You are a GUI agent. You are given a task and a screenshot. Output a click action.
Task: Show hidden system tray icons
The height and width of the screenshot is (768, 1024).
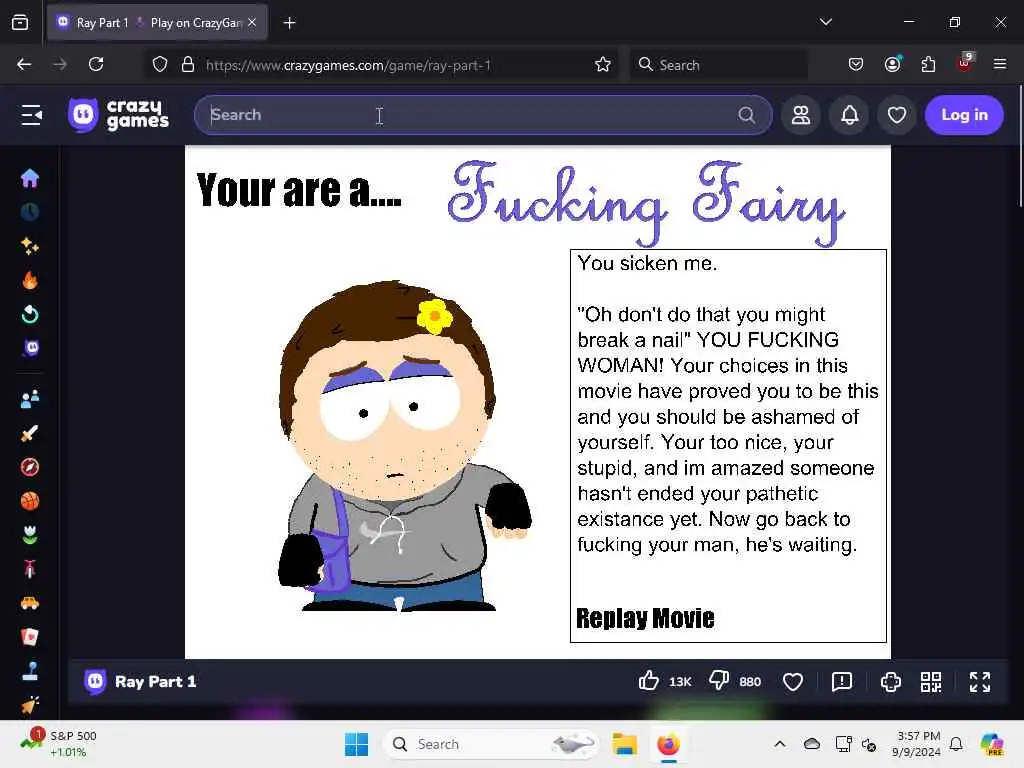click(780, 744)
